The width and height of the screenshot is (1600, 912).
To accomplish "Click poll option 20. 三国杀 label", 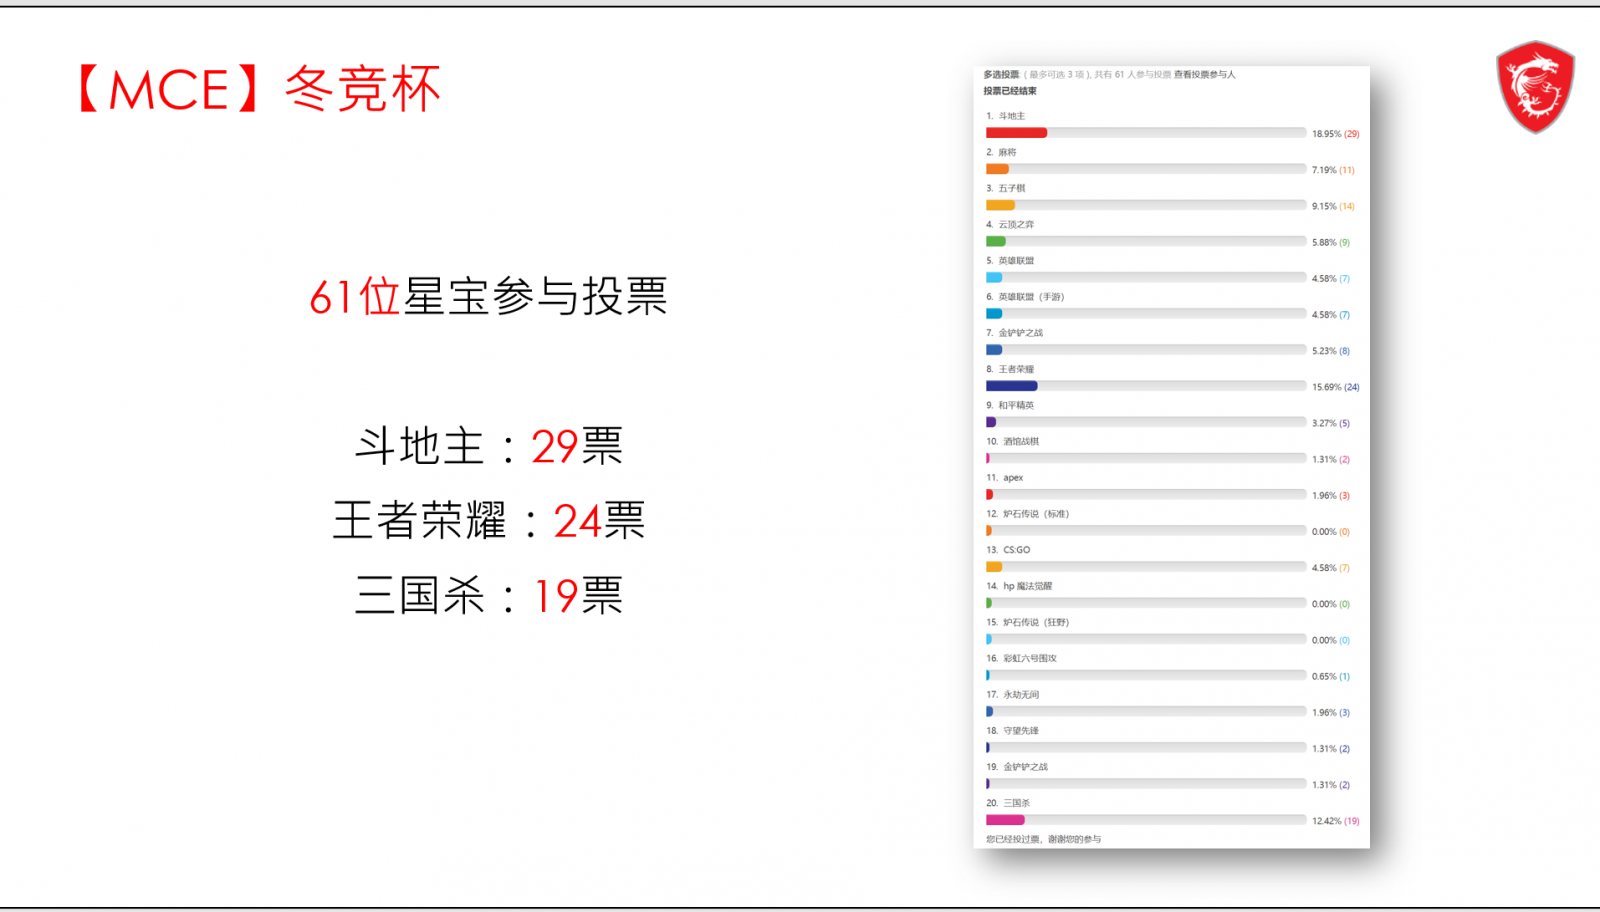I will tap(1008, 803).
